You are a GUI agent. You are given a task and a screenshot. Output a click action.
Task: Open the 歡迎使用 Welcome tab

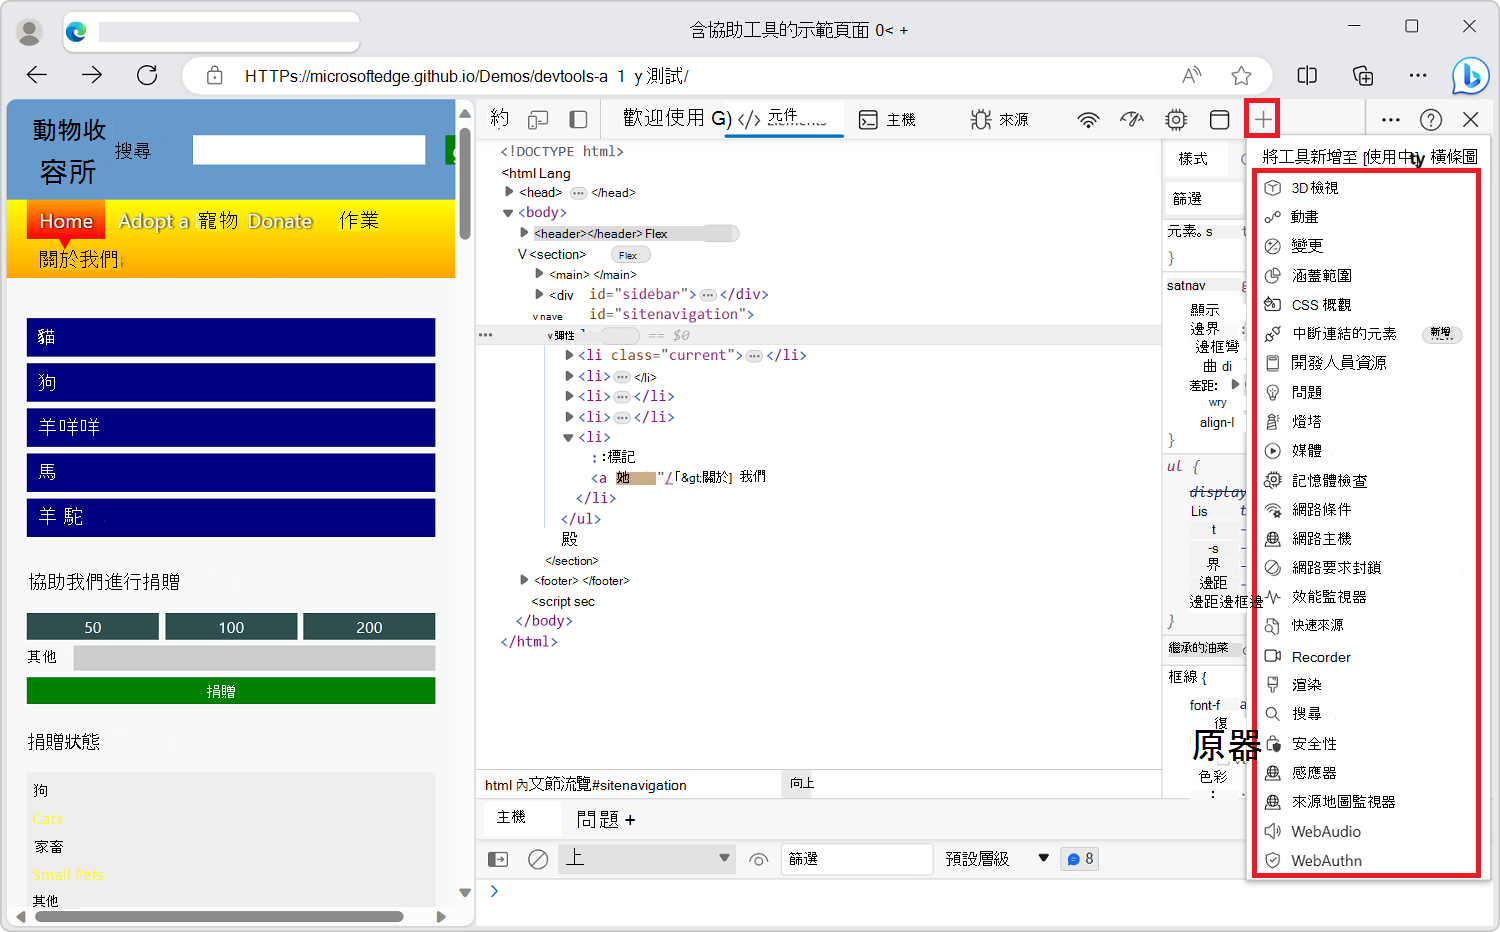pos(664,118)
